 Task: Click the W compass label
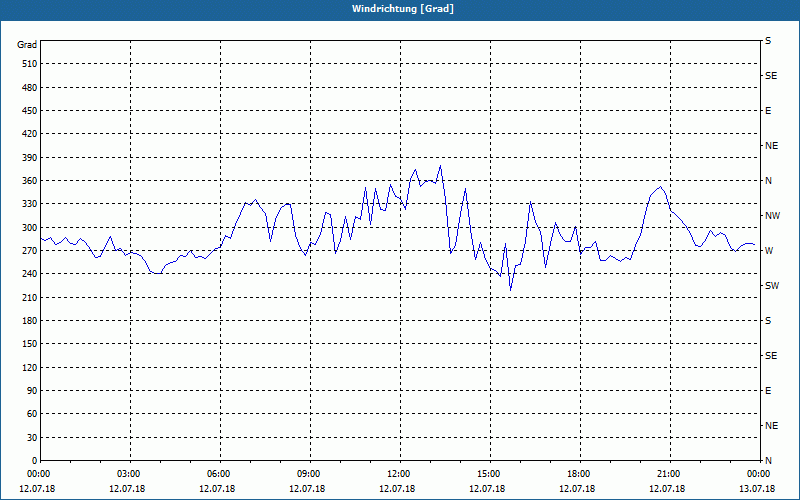pos(769,251)
